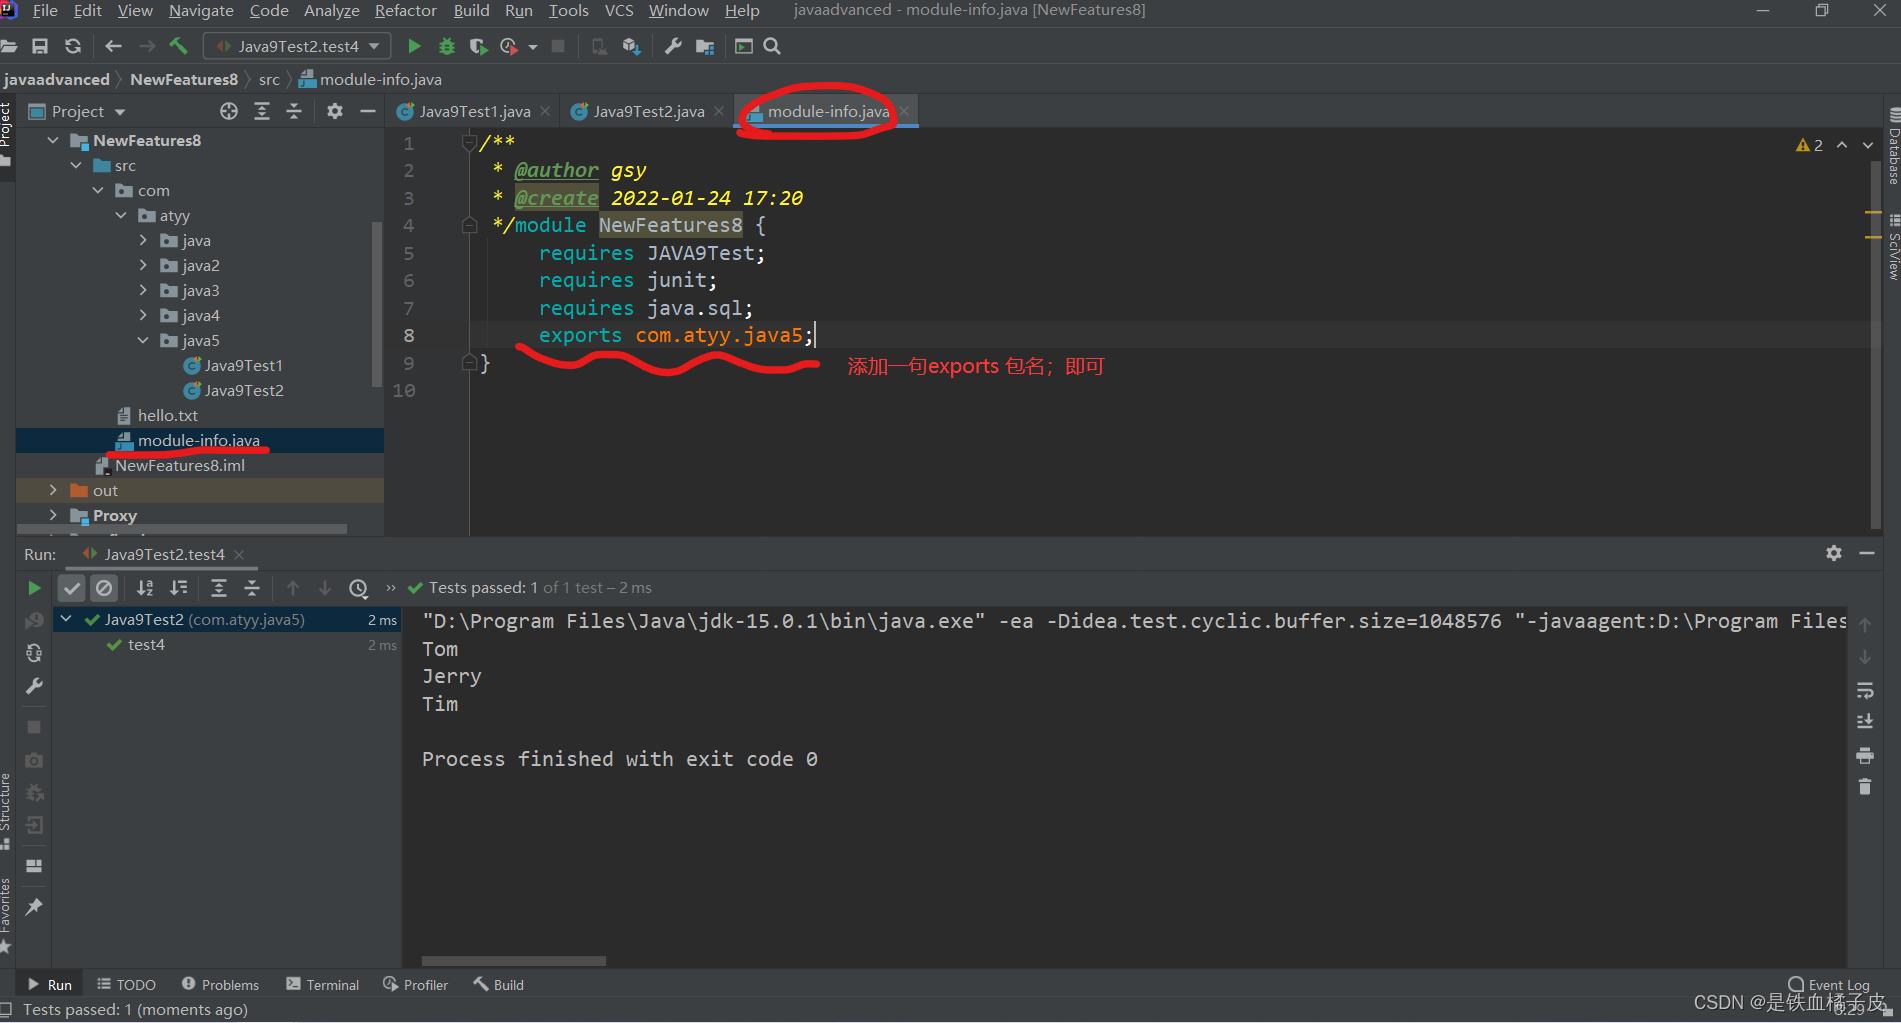Screen dimensions: 1901x1023
Task: Collapse the java5 package
Action: coord(143,340)
